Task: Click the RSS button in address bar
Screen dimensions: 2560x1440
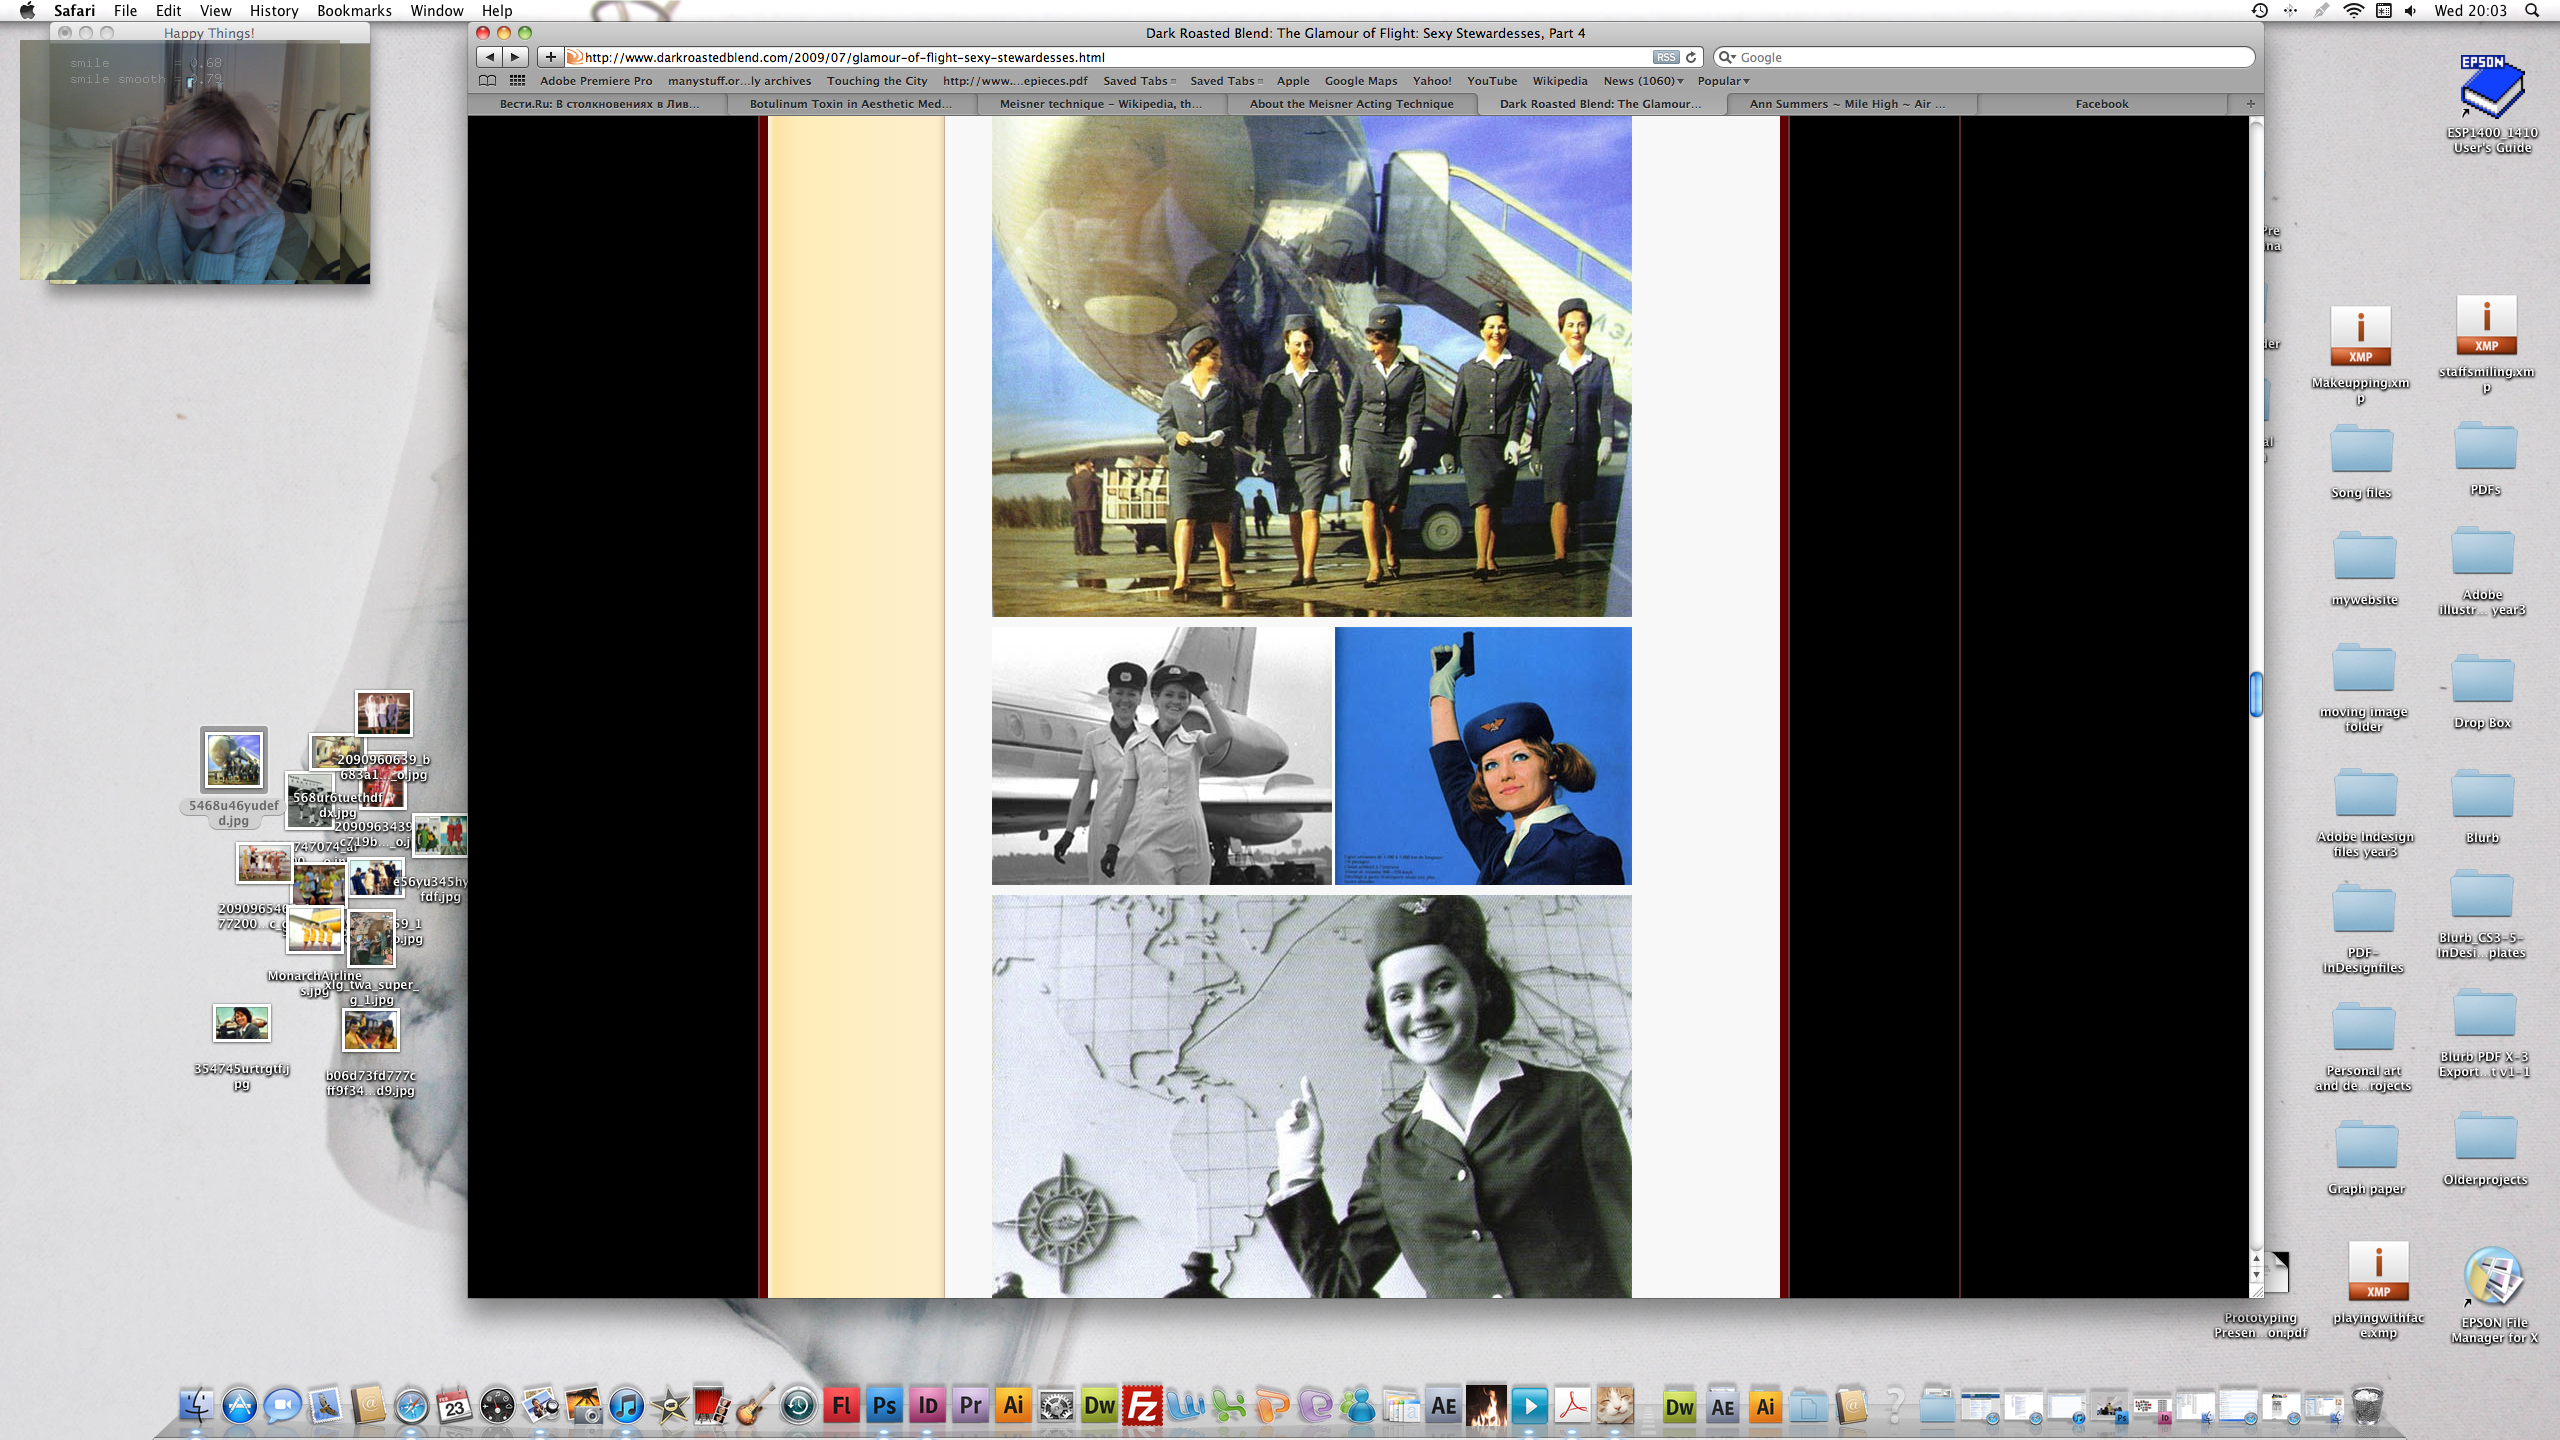Action: click(1665, 57)
